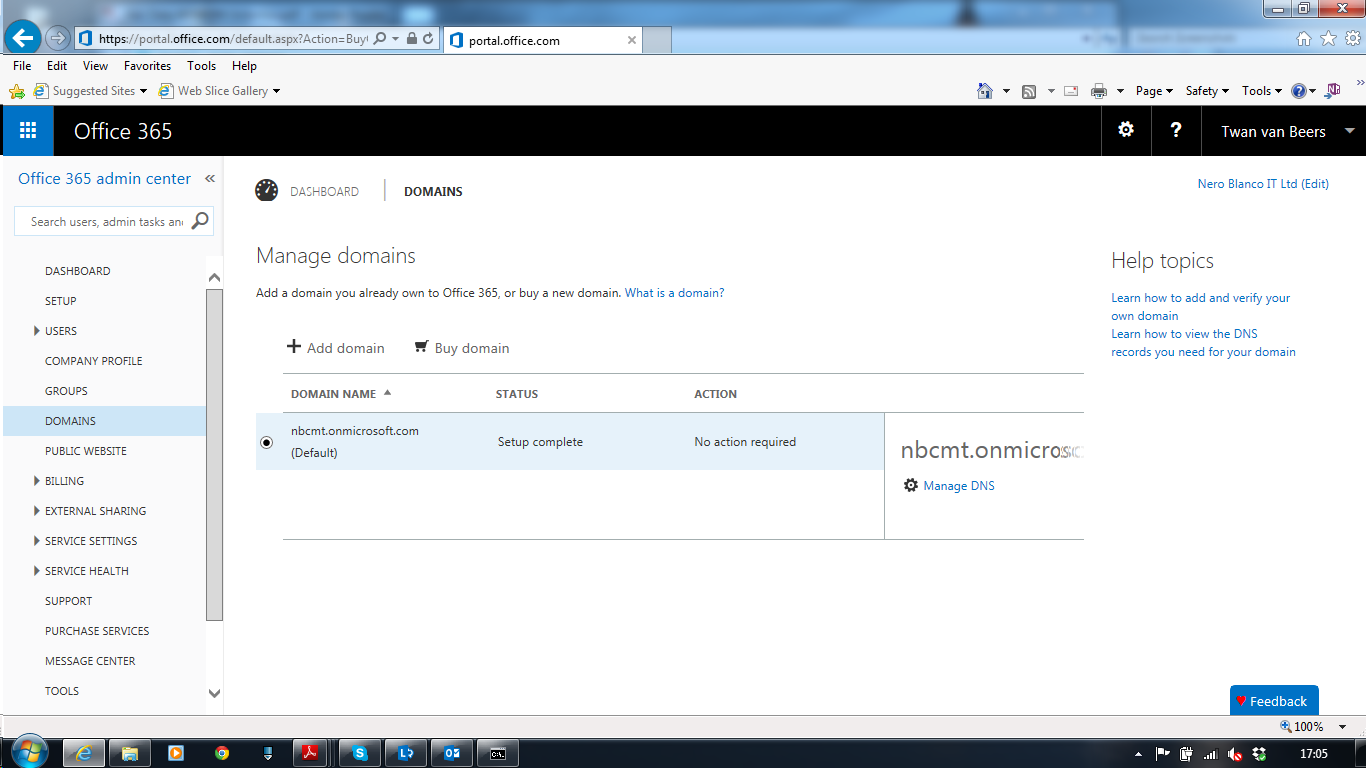Open 'Learn how to add and verify' help link
1366x768 pixels.
[x=1201, y=307]
